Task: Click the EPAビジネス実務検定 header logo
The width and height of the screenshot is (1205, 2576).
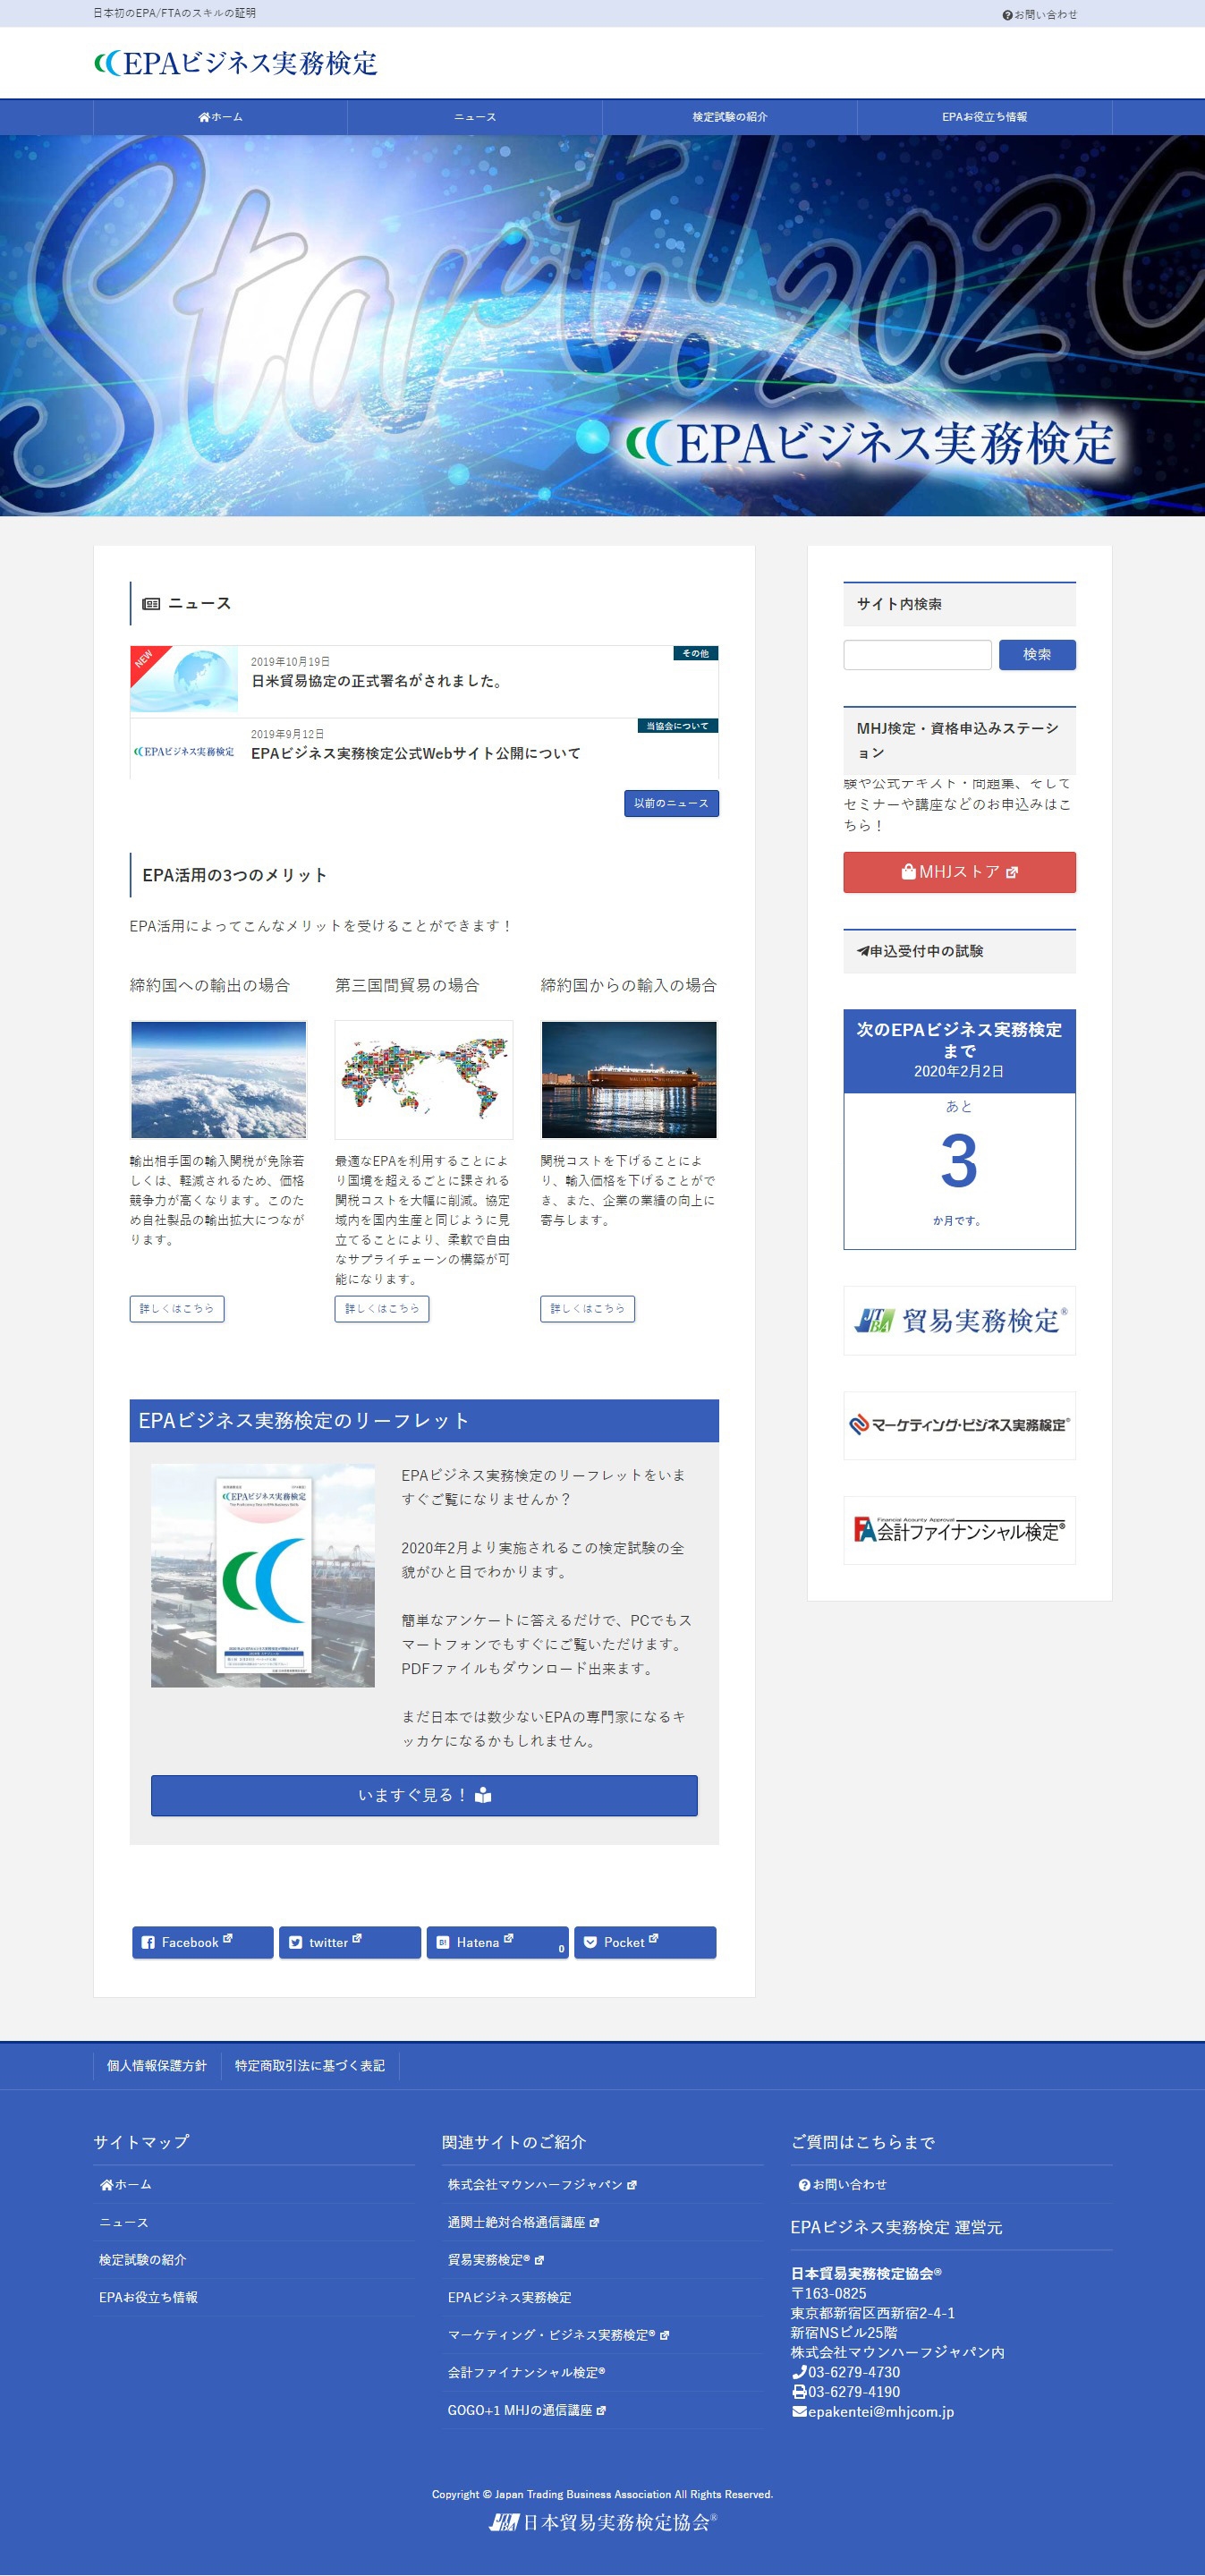Action: pos(236,63)
